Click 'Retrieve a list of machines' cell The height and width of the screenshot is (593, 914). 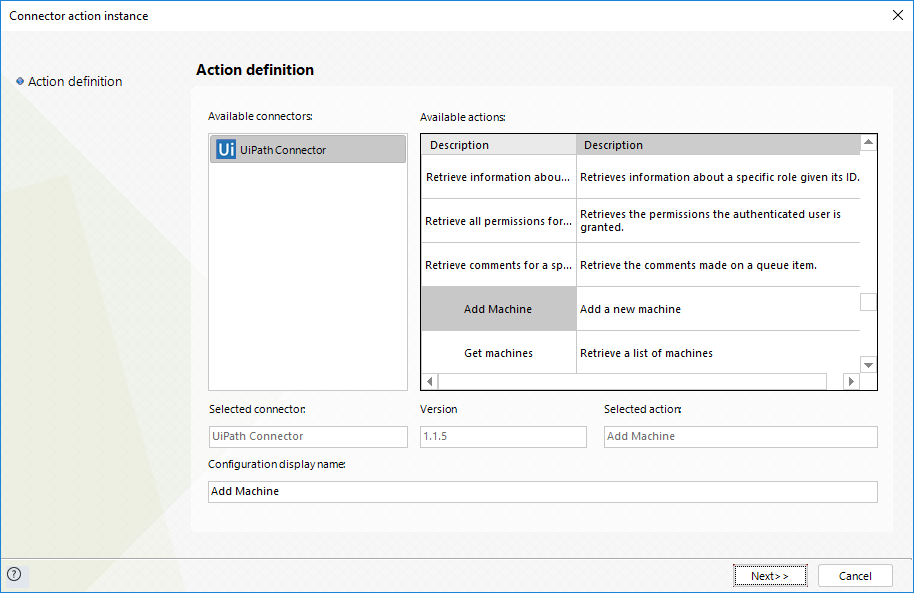pos(718,352)
